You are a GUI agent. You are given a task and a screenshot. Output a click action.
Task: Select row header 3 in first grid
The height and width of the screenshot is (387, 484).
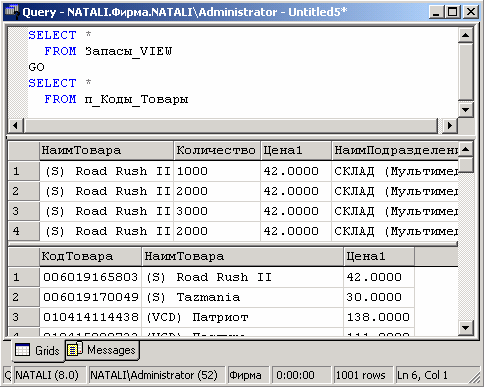[23, 211]
